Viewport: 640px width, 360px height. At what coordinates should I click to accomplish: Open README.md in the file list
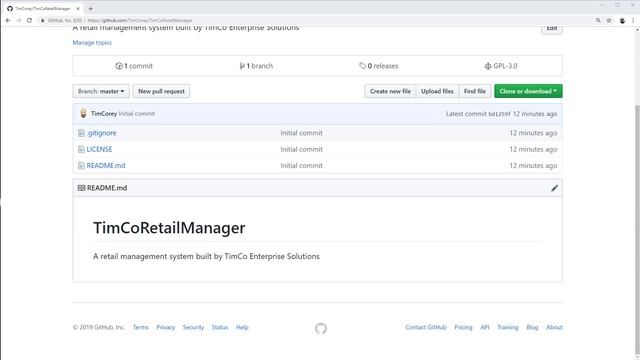tap(106, 166)
